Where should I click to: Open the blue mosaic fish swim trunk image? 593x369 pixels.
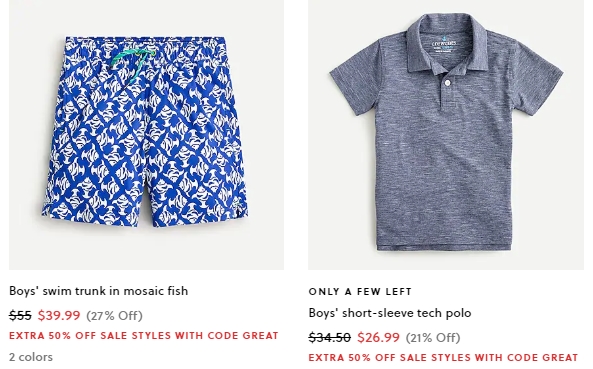[146, 134]
